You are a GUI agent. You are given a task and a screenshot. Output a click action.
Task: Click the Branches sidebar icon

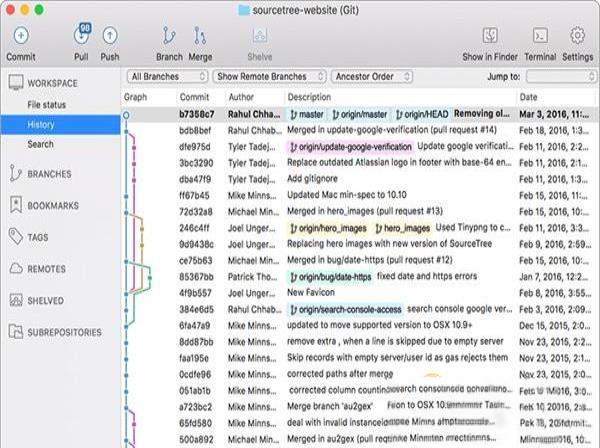pyautogui.click(x=15, y=173)
